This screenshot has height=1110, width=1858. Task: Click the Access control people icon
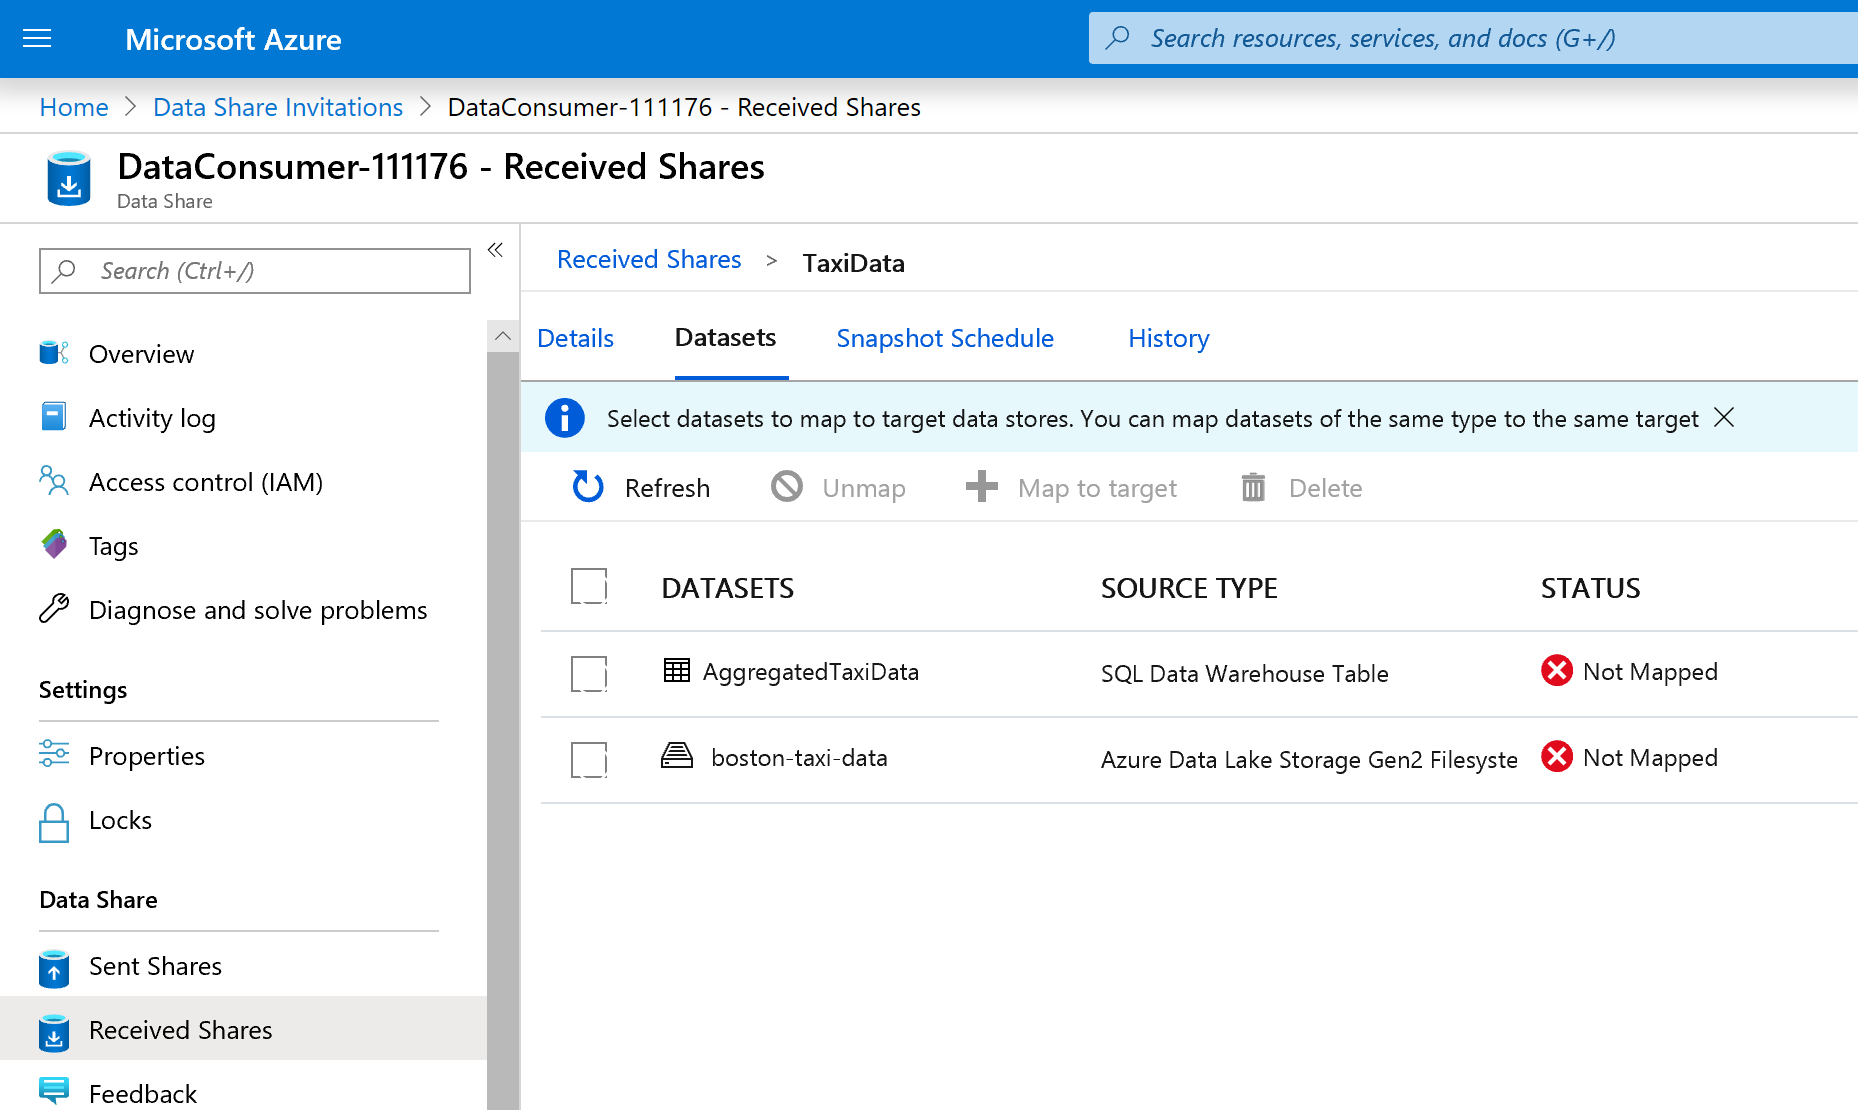[x=54, y=481]
